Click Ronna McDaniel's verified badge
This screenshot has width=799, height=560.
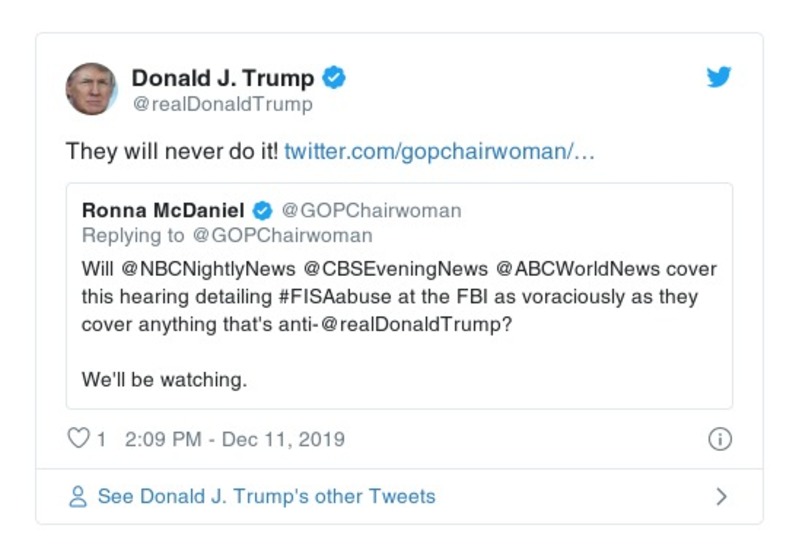[262, 210]
